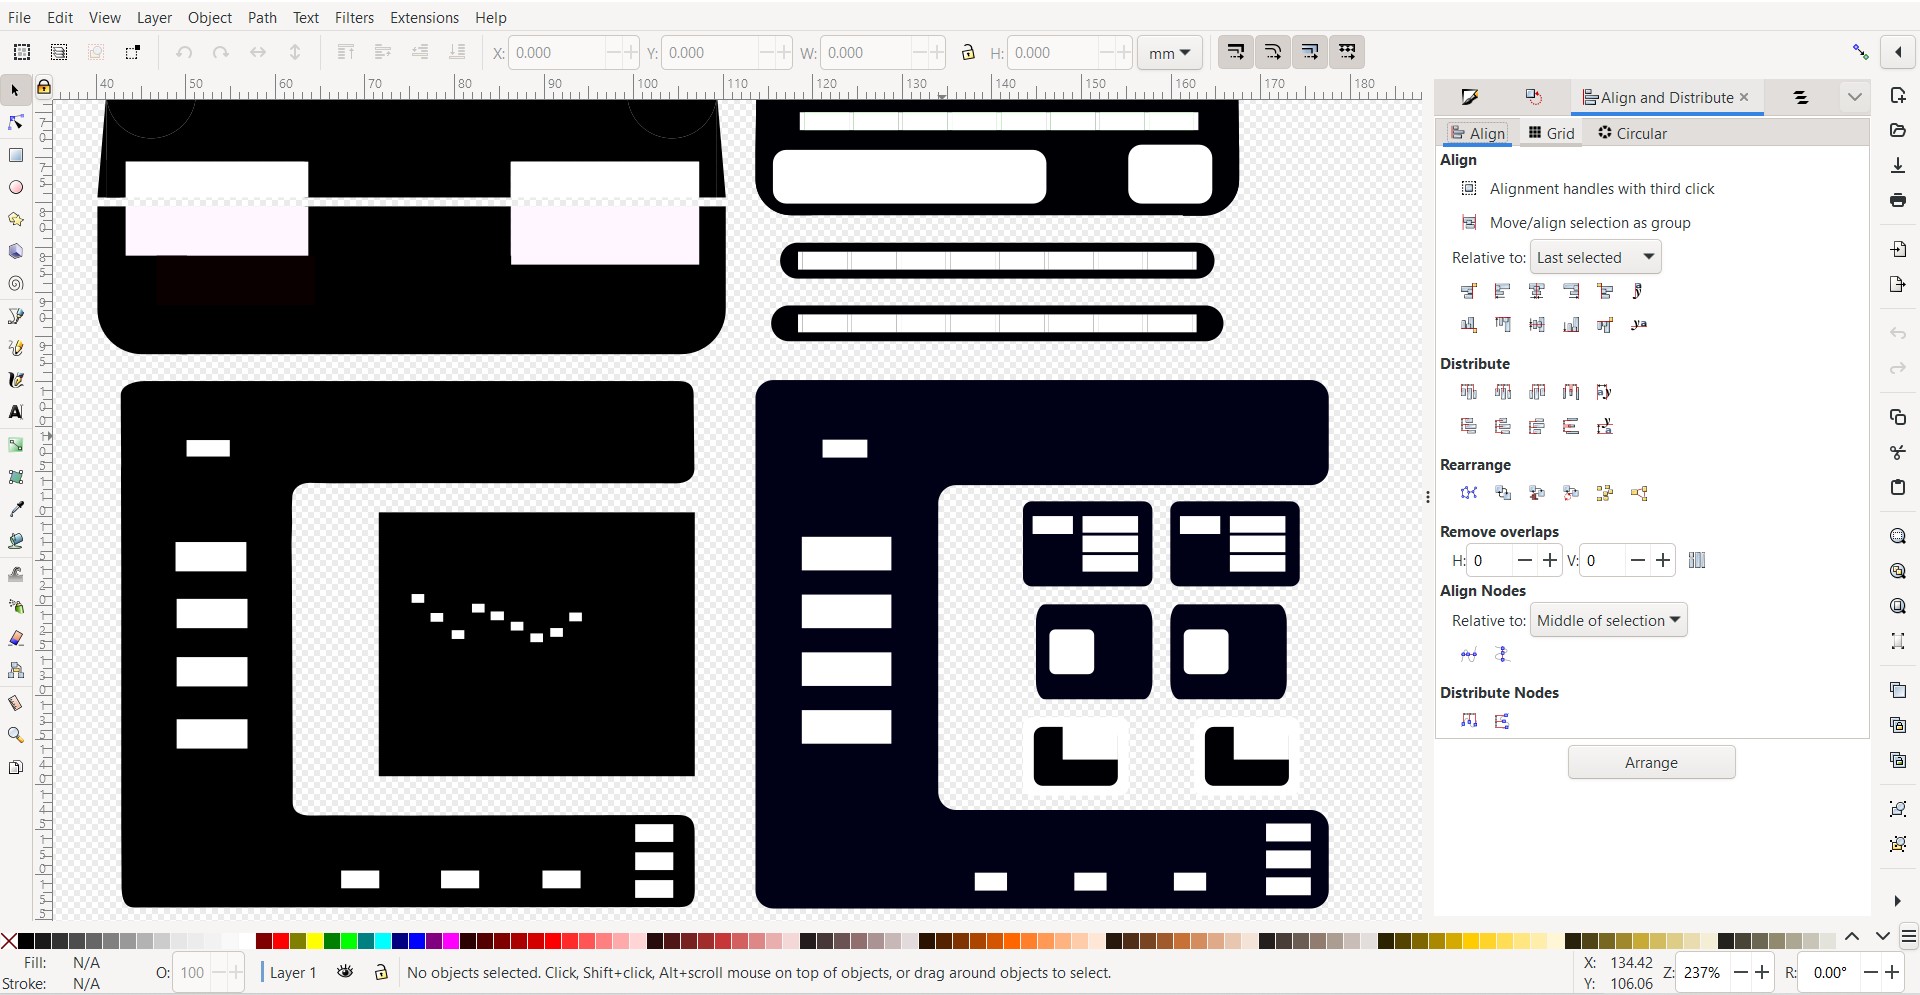Toggle moving patterns with objects
This screenshot has width=1920, height=995.
pyautogui.click(x=1347, y=52)
